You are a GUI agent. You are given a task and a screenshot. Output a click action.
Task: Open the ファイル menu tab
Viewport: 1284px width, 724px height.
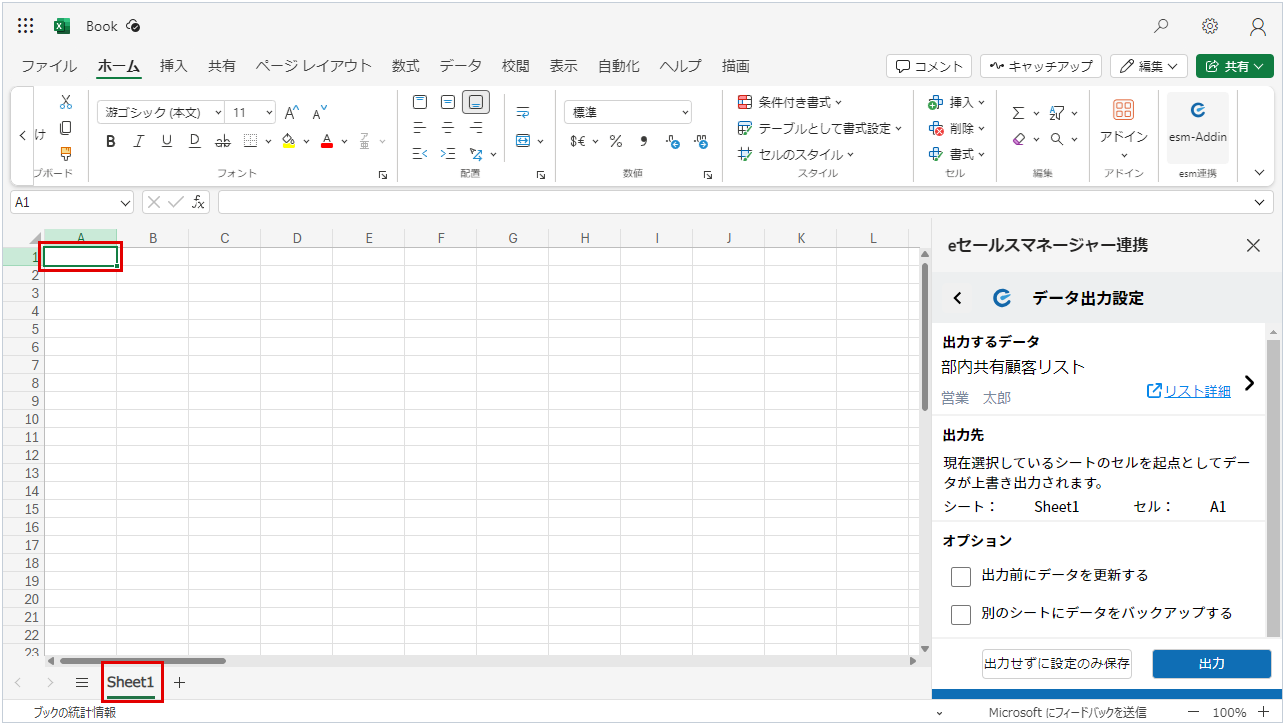coord(49,66)
